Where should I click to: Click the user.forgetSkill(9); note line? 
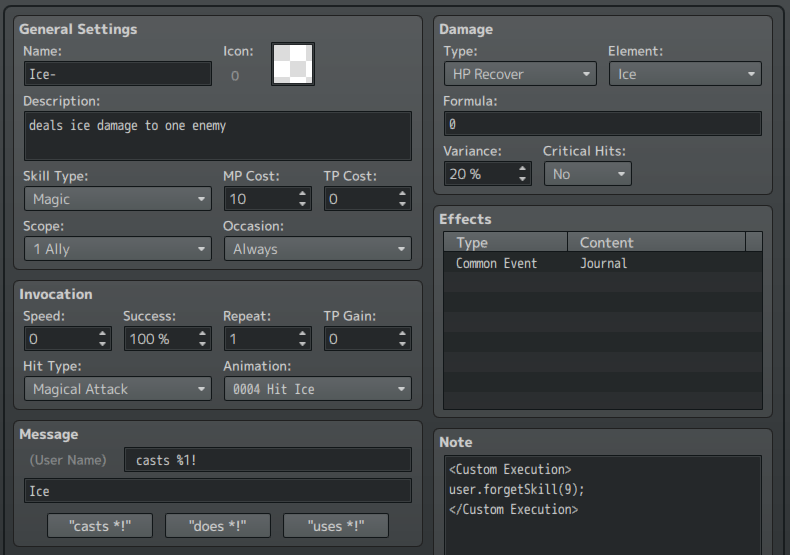coord(516,489)
